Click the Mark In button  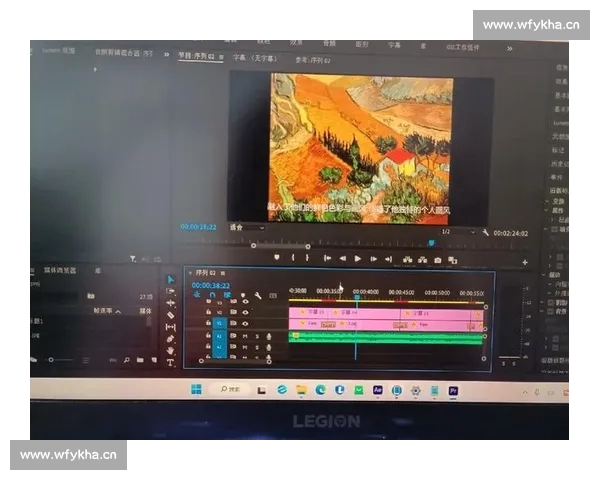coord(293,258)
